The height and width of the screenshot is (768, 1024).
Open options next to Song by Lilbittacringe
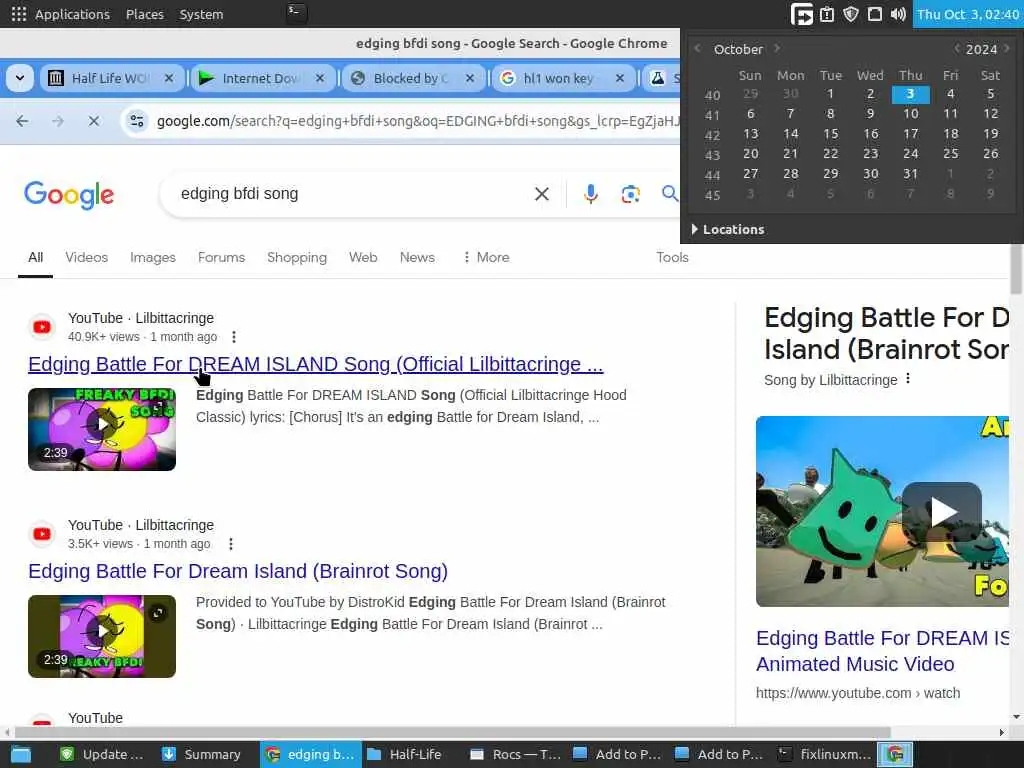pyautogui.click(x=908, y=379)
